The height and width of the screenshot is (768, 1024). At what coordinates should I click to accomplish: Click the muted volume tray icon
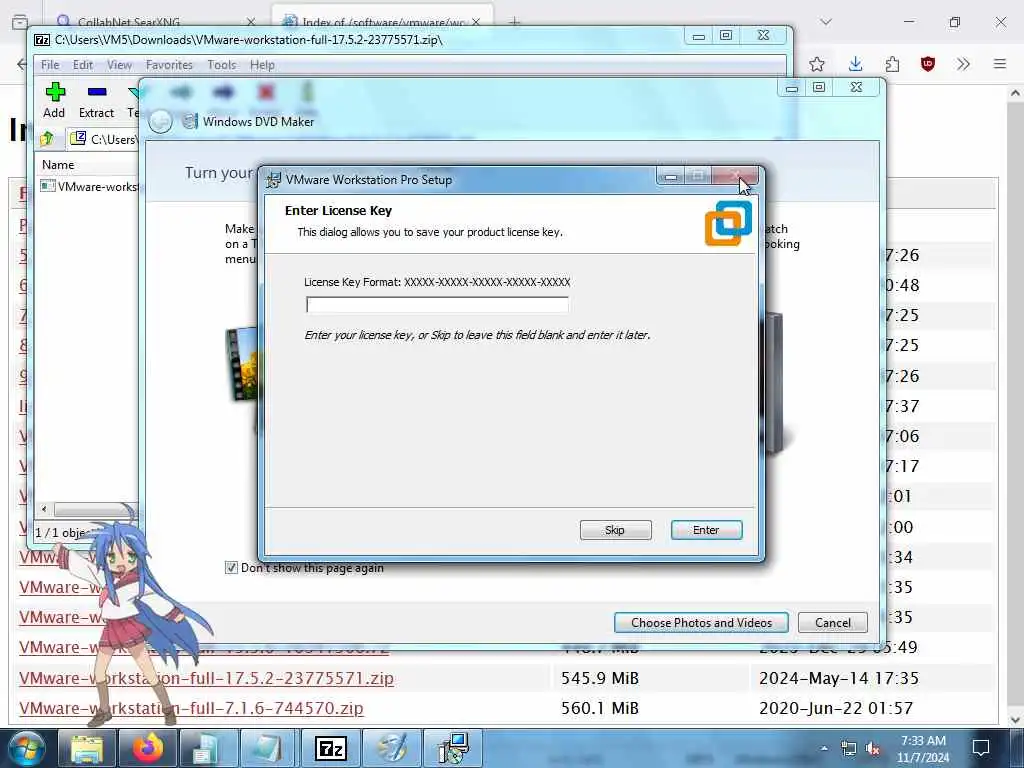(x=872, y=748)
